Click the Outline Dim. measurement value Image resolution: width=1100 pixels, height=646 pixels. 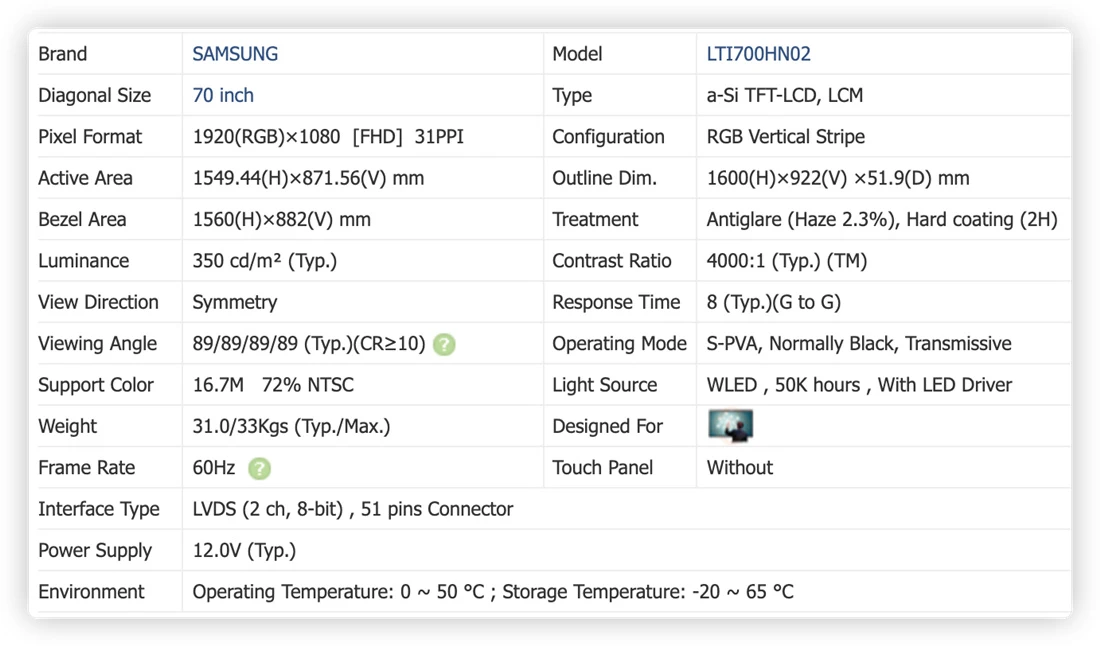pos(838,178)
